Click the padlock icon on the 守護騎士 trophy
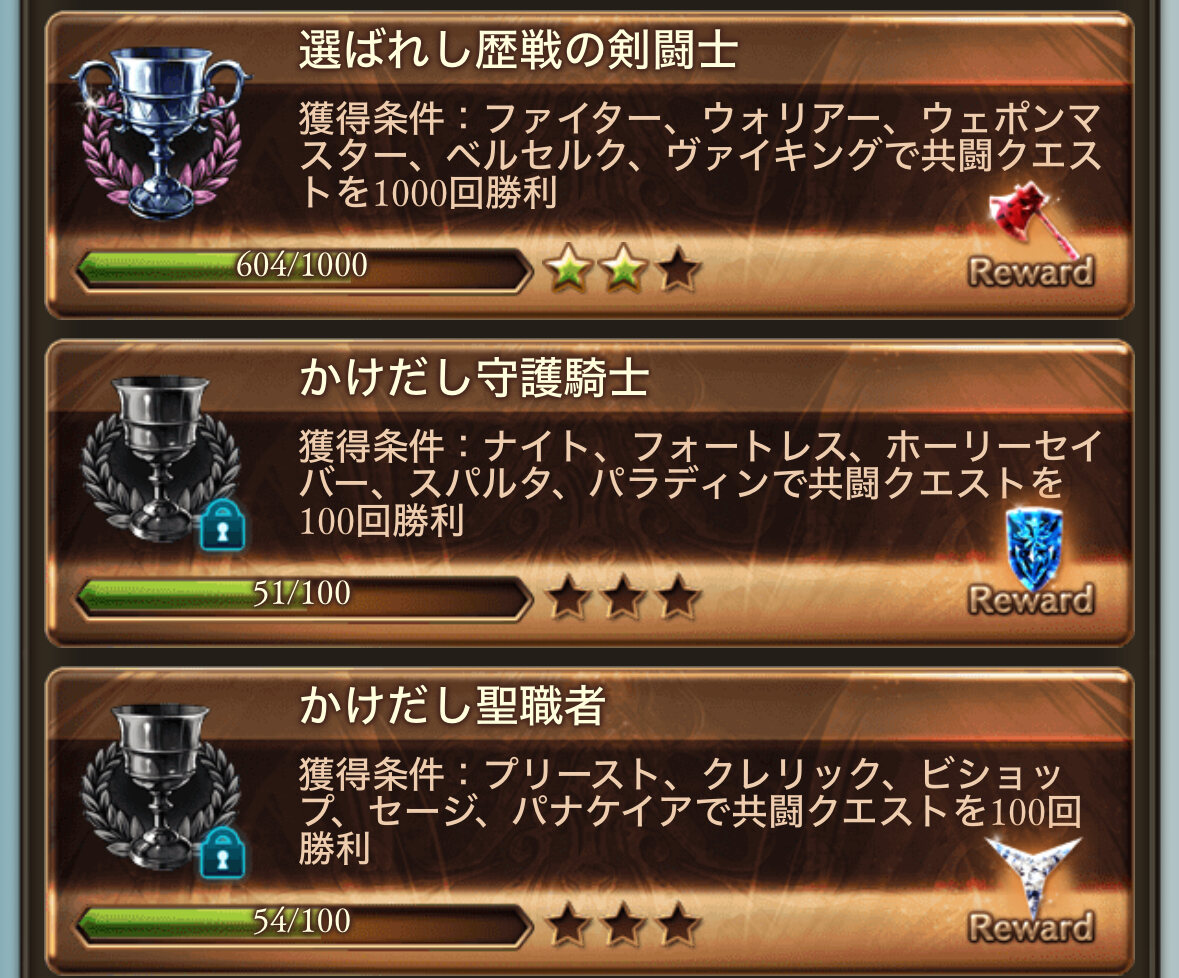Screen dimensions: 1179x978 [x=223, y=525]
